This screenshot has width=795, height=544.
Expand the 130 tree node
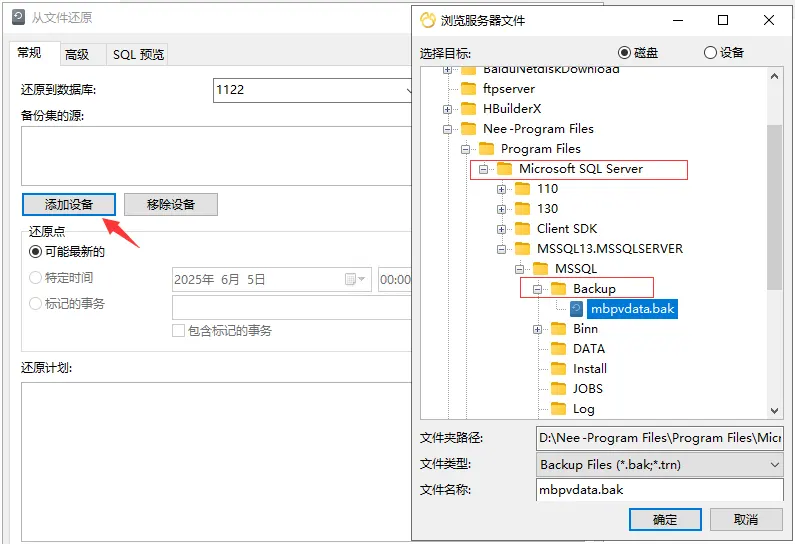tap(501, 209)
